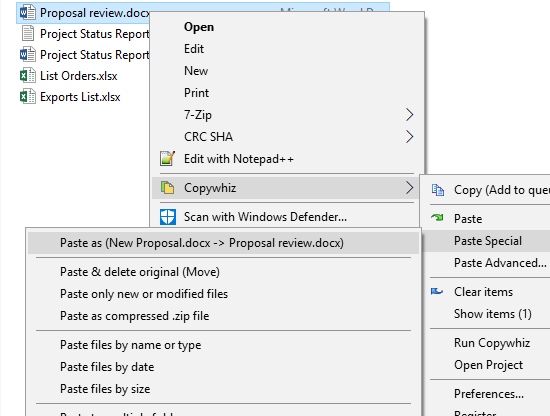Image resolution: width=550 pixels, height=416 pixels.
Task: Select Paste as compressed .zip file
Action: [x=223, y=316]
